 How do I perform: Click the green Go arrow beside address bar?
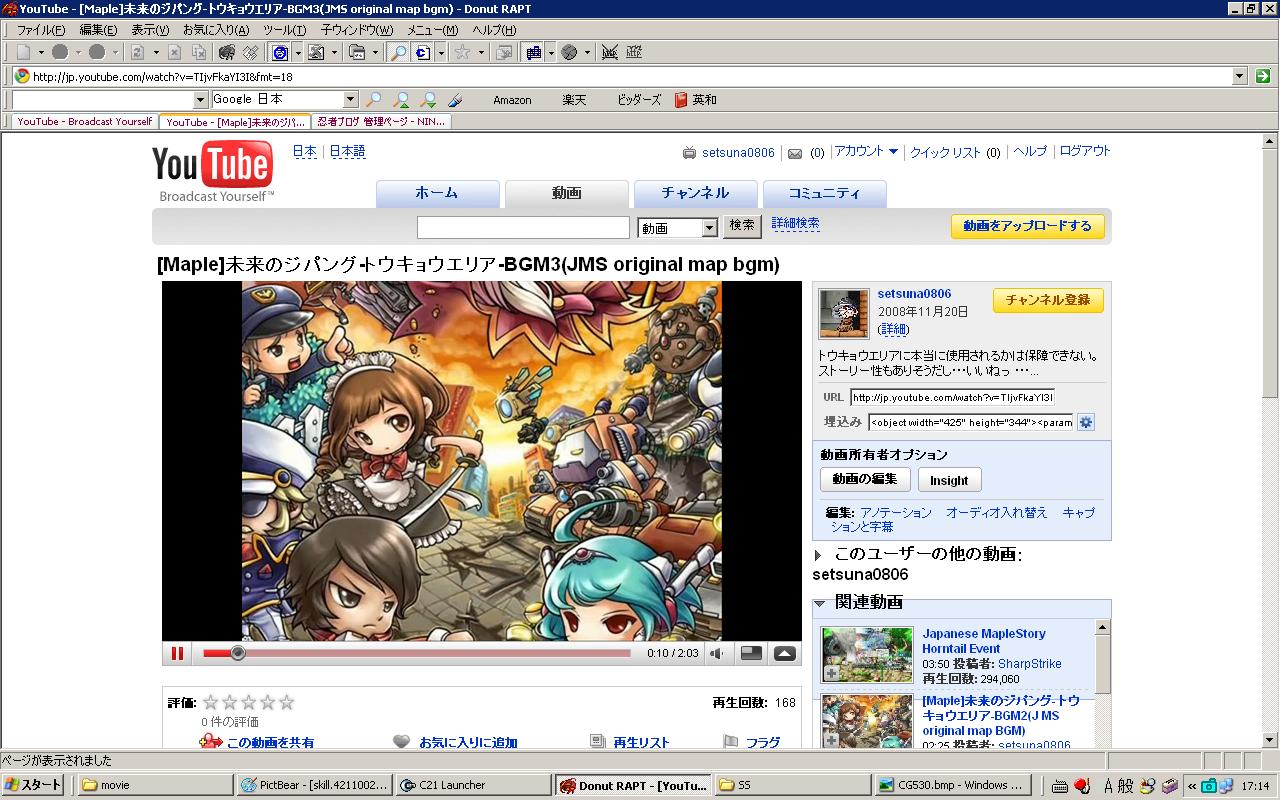pyautogui.click(x=1262, y=76)
